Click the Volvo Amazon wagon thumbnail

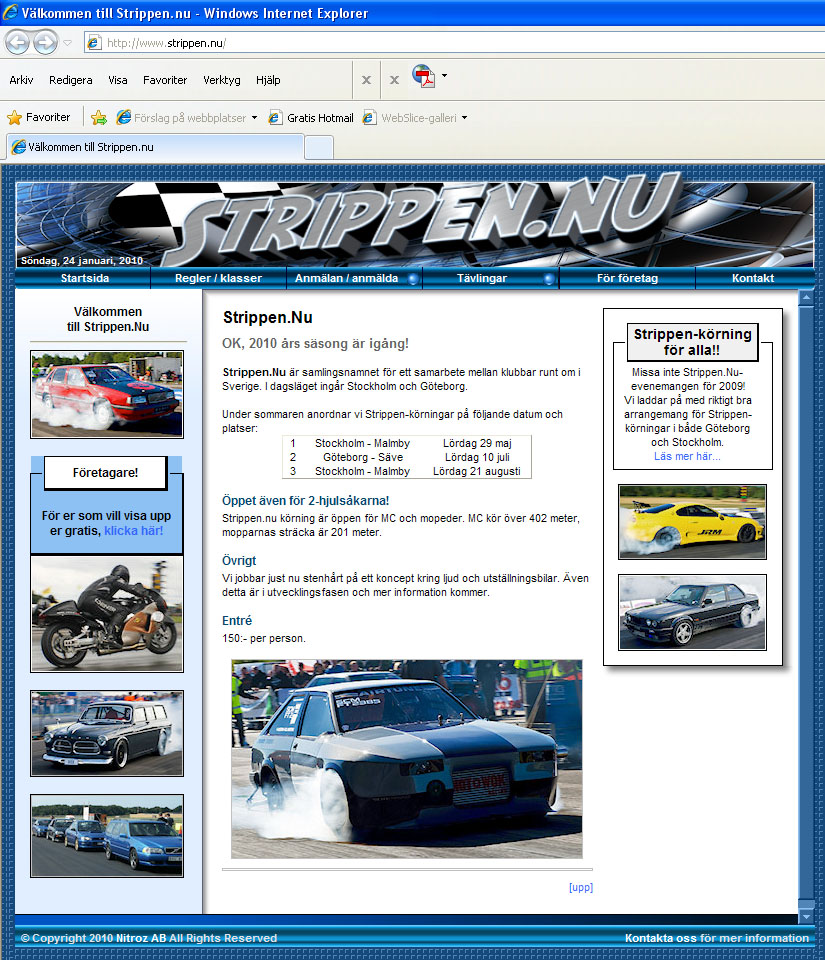pyautogui.click(x=107, y=733)
